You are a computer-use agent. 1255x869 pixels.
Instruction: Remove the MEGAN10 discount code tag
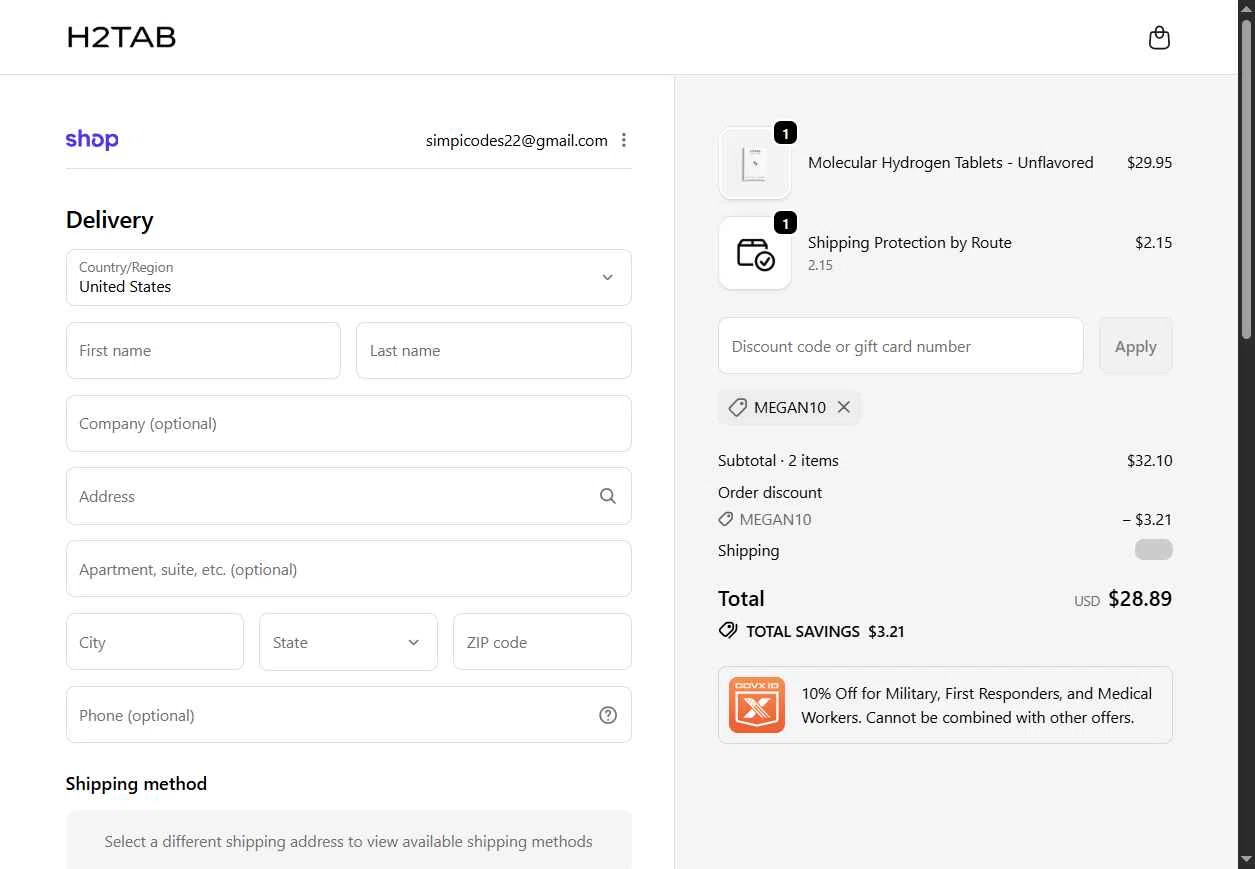pyautogui.click(x=844, y=407)
